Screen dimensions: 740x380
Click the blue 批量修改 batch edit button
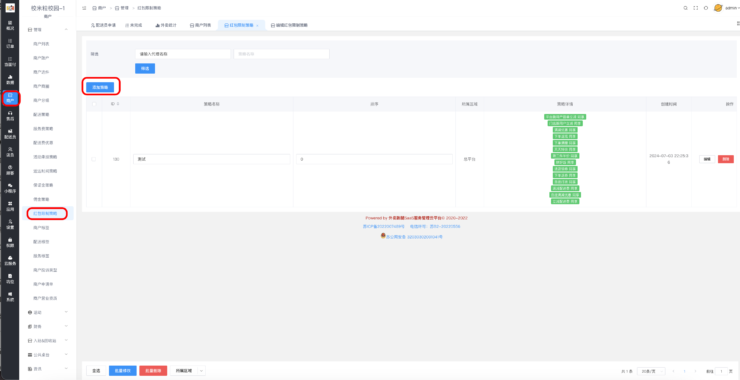(x=123, y=371)
